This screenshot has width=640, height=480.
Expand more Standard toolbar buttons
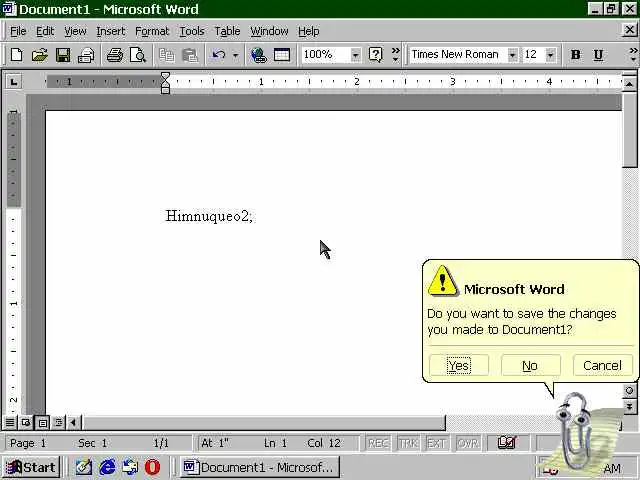coord(395,55)
